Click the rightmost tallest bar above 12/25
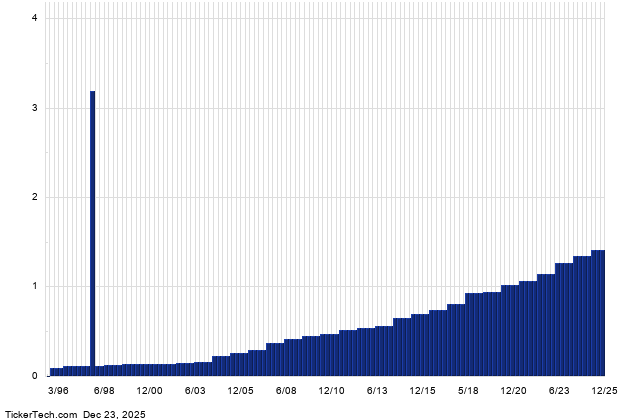This screenshot has height=420, width=640. (x=598, y=312)
